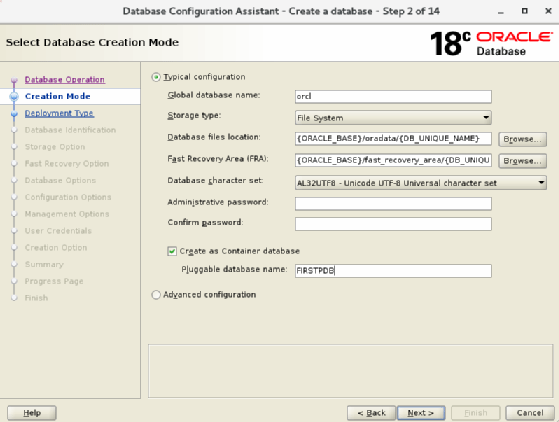This screenshot has width=559, height=422.
Task: Click the Creation Mode step bullet icon
Action: tap(14, 97)
